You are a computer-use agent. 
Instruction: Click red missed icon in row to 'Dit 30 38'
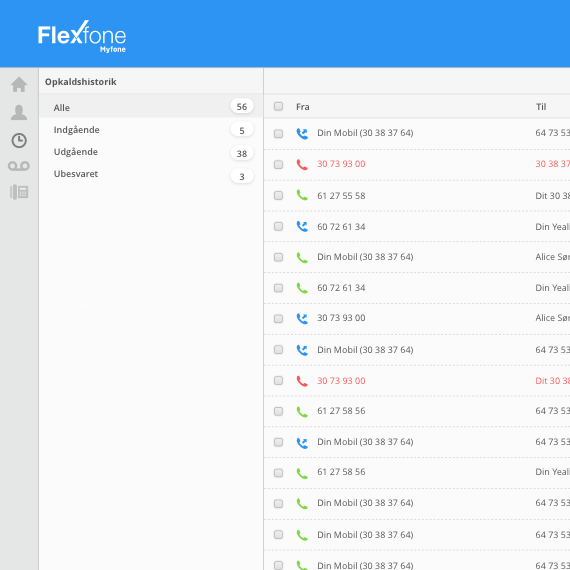pos(302,381)
